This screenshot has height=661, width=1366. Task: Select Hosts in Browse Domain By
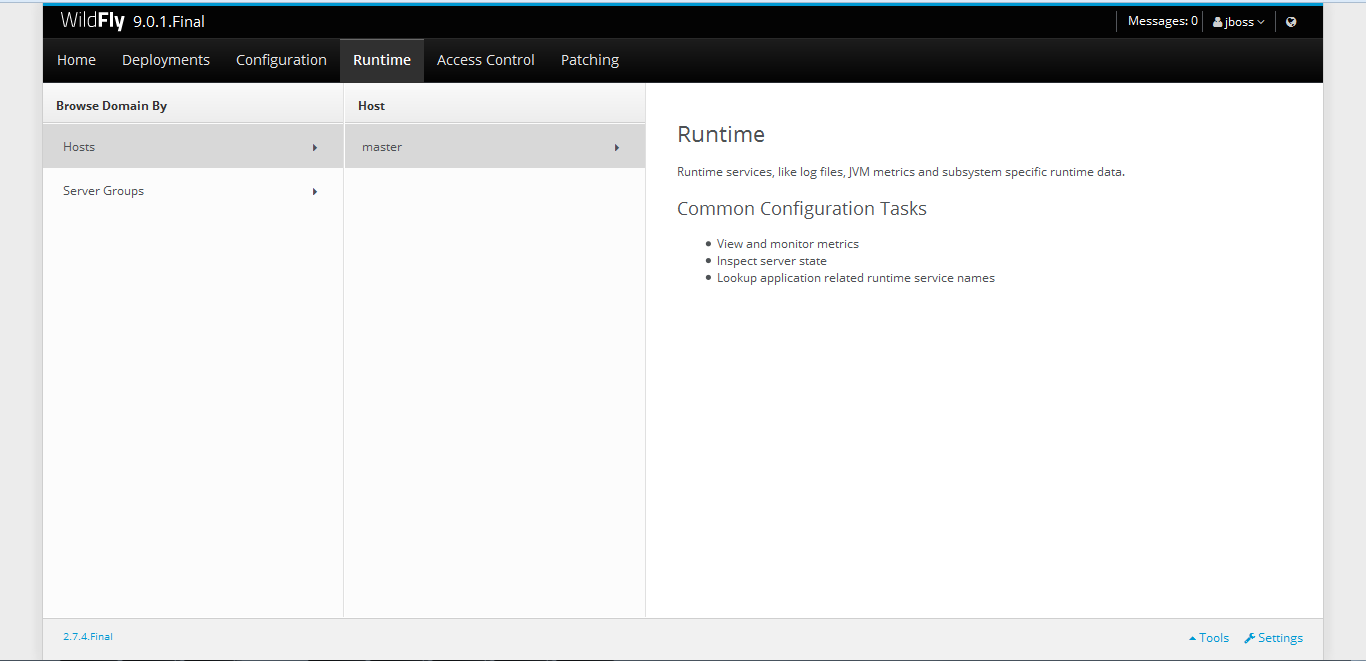point(193,147)
